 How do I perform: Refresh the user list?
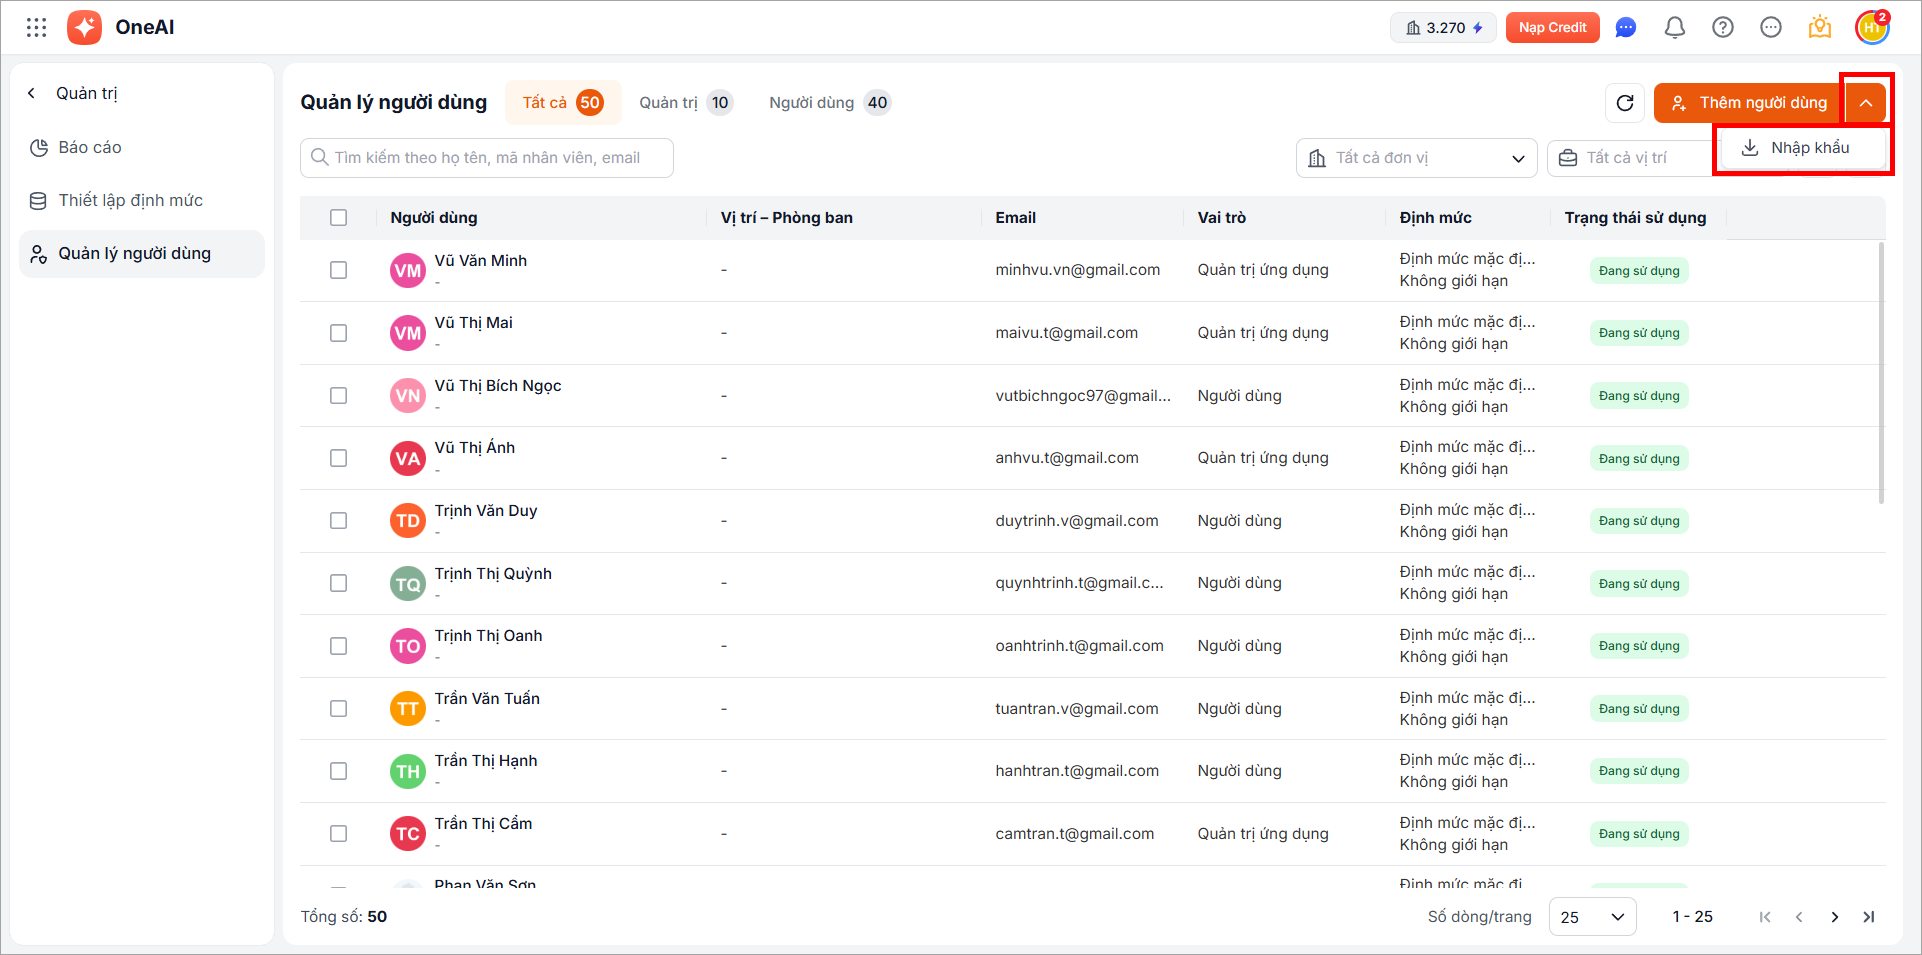[x=1625, y=103]
